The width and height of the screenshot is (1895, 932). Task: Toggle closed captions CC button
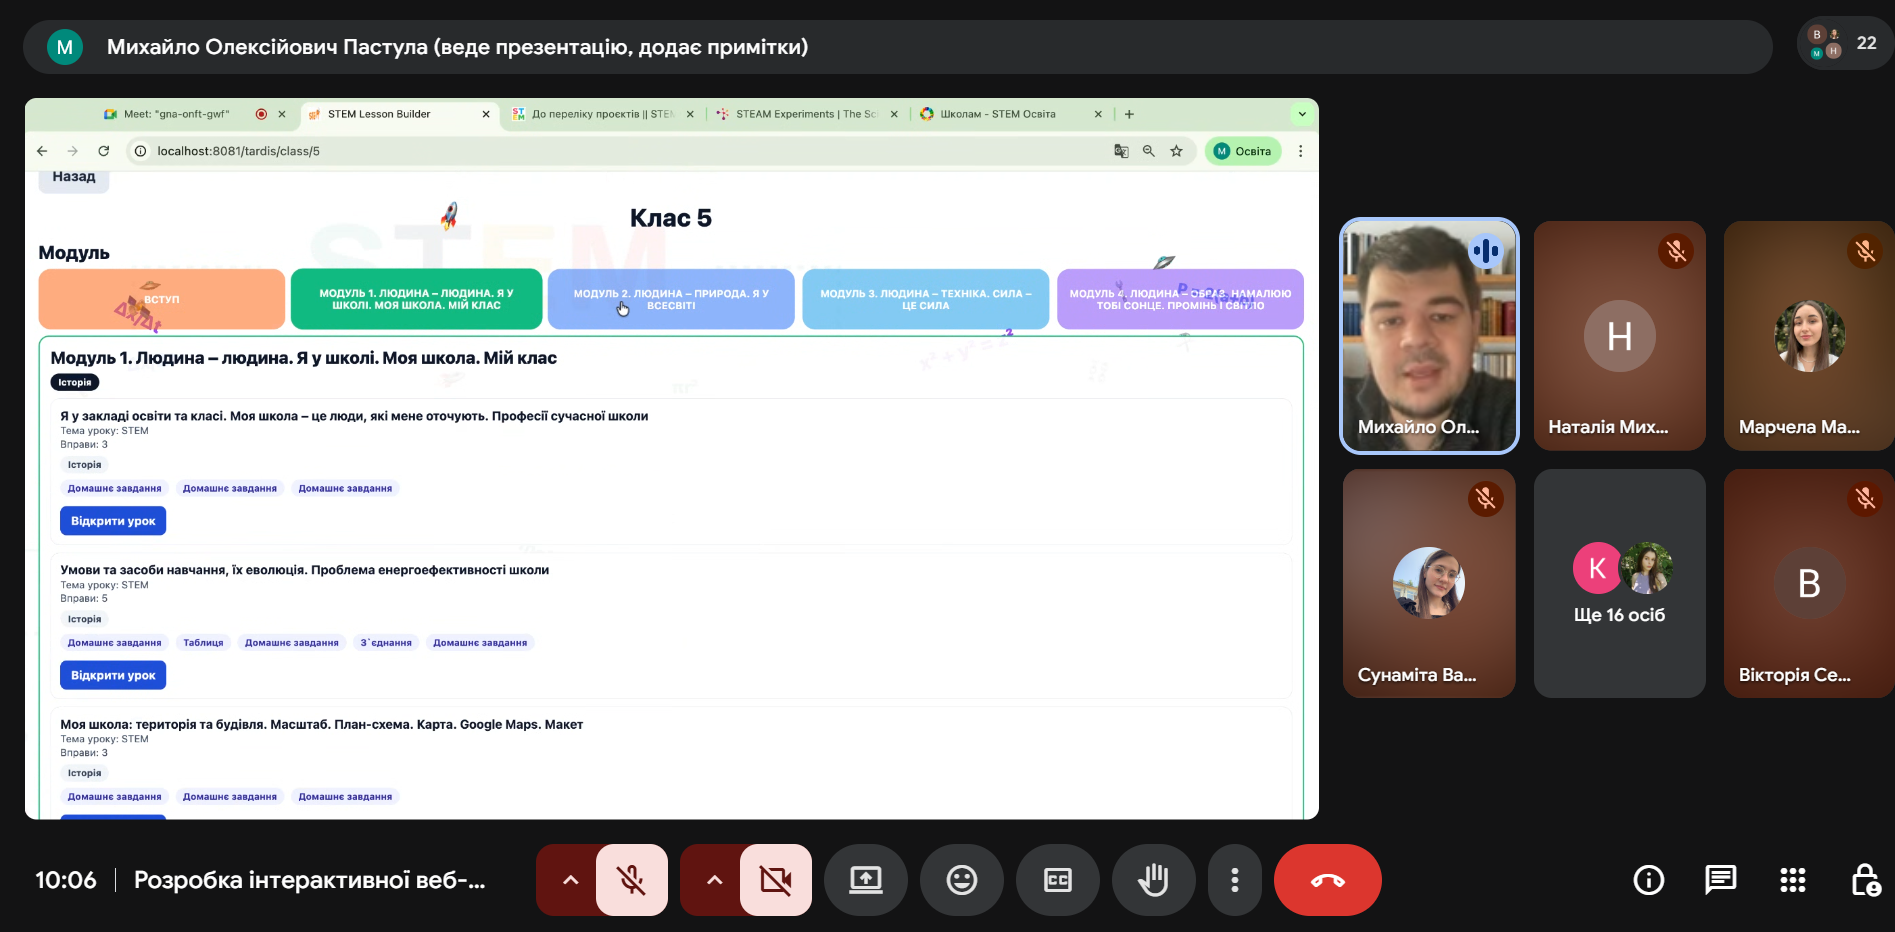tap(1058, 880)
